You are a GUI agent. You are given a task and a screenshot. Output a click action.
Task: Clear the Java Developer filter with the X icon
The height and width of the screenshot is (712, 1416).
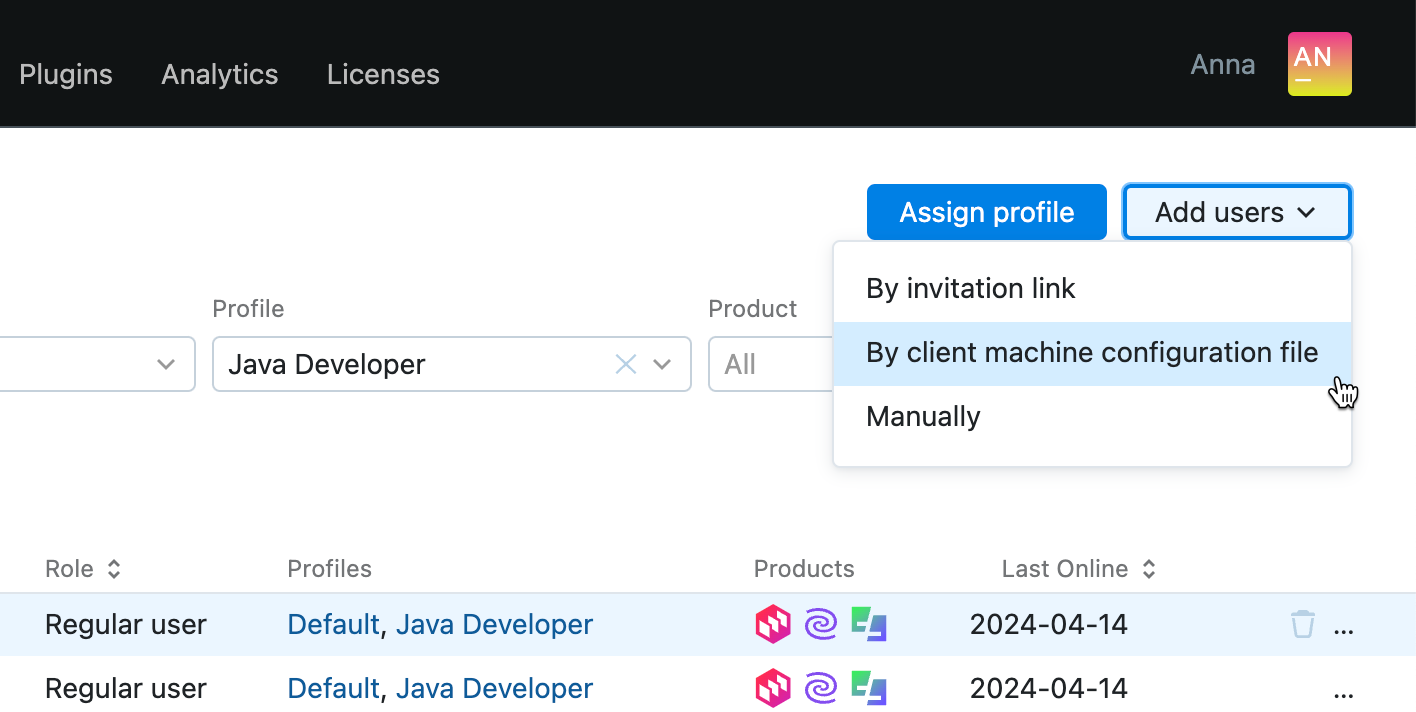[626, 364]
